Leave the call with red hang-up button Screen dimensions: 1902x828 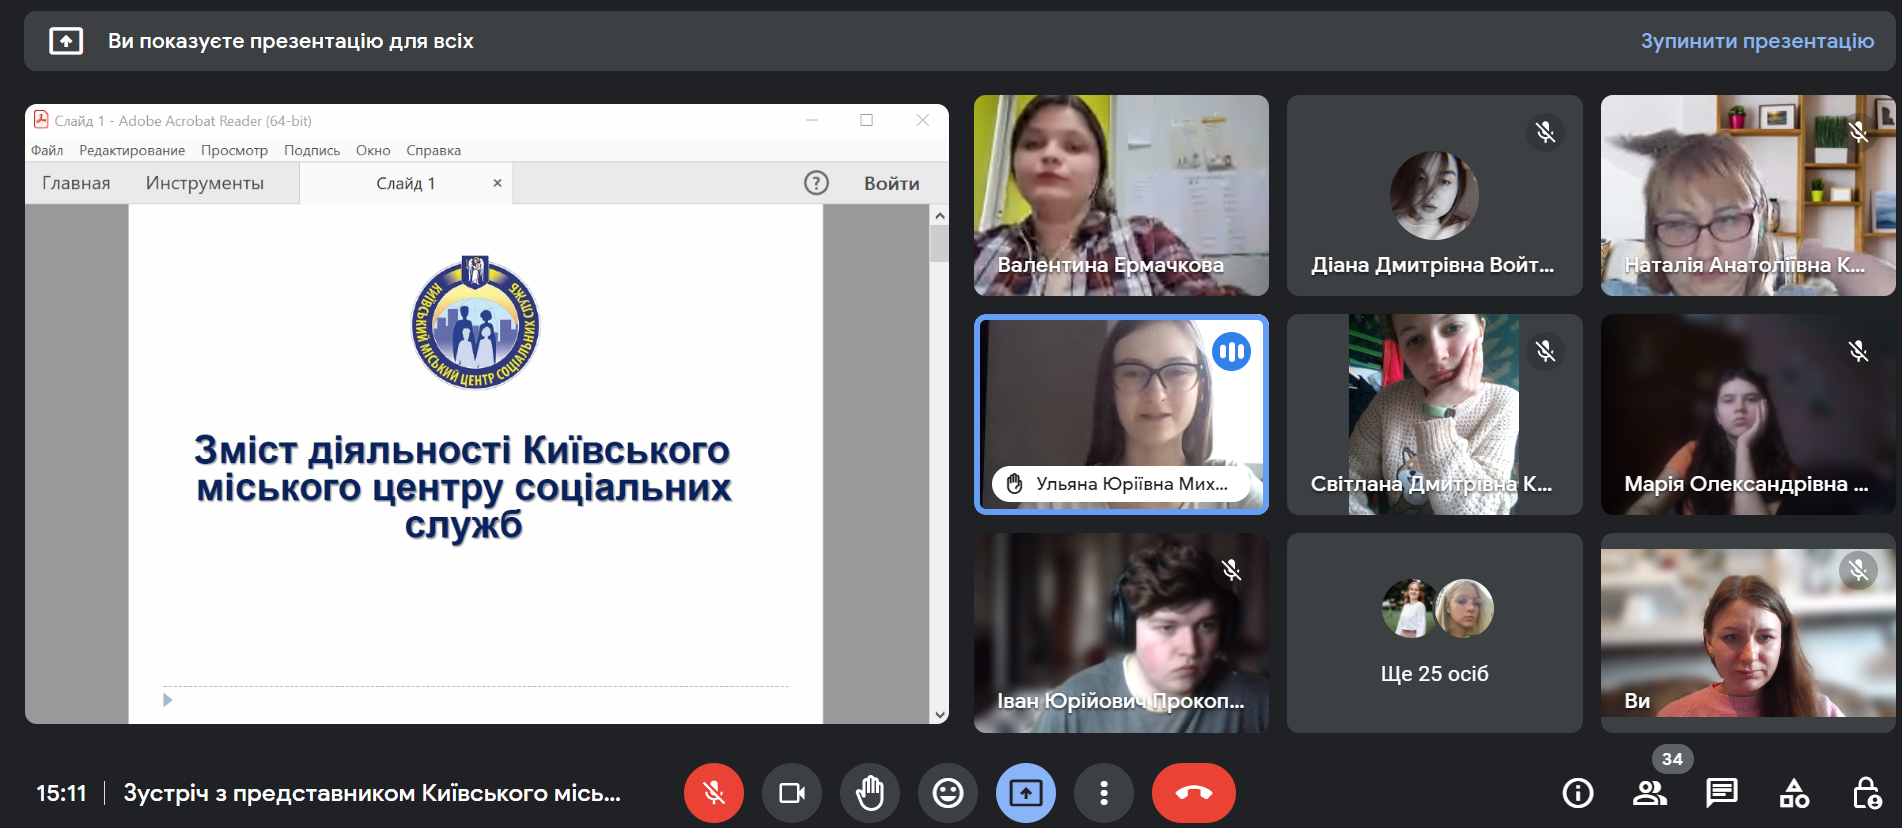coord(1193,793)
